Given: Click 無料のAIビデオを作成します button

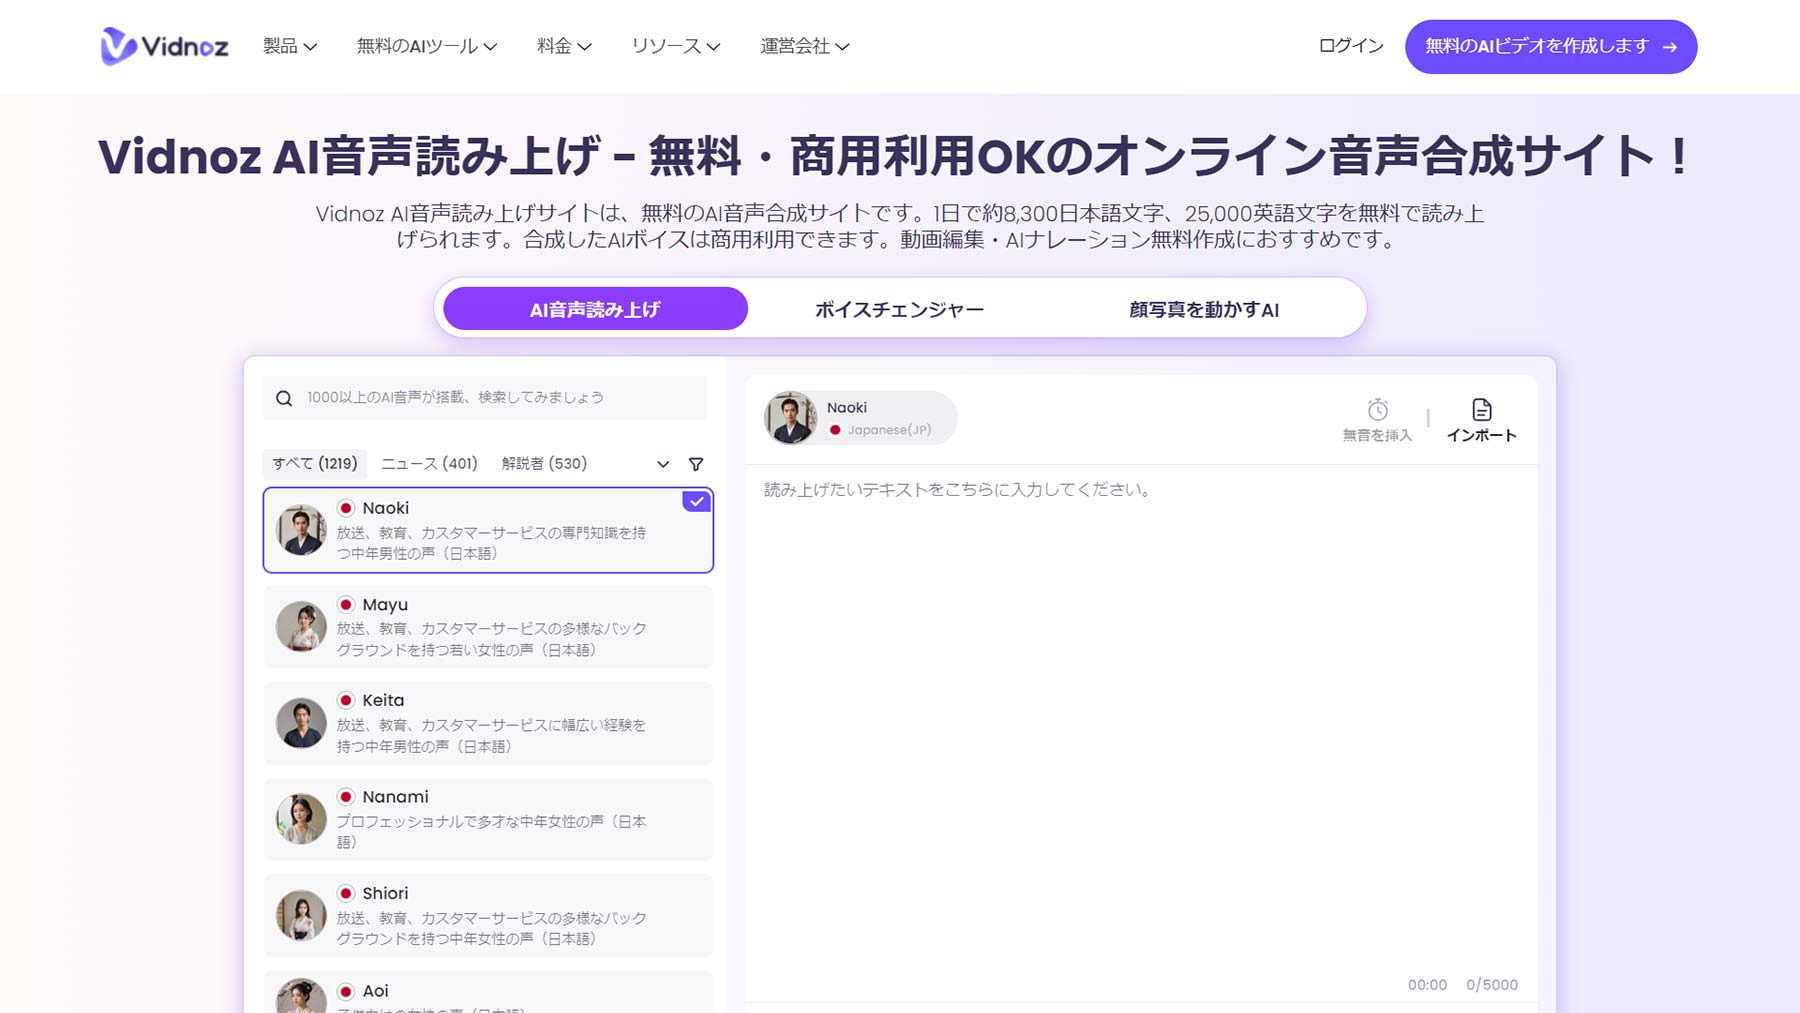Looking at the screenshot, I should point(1551,46).
